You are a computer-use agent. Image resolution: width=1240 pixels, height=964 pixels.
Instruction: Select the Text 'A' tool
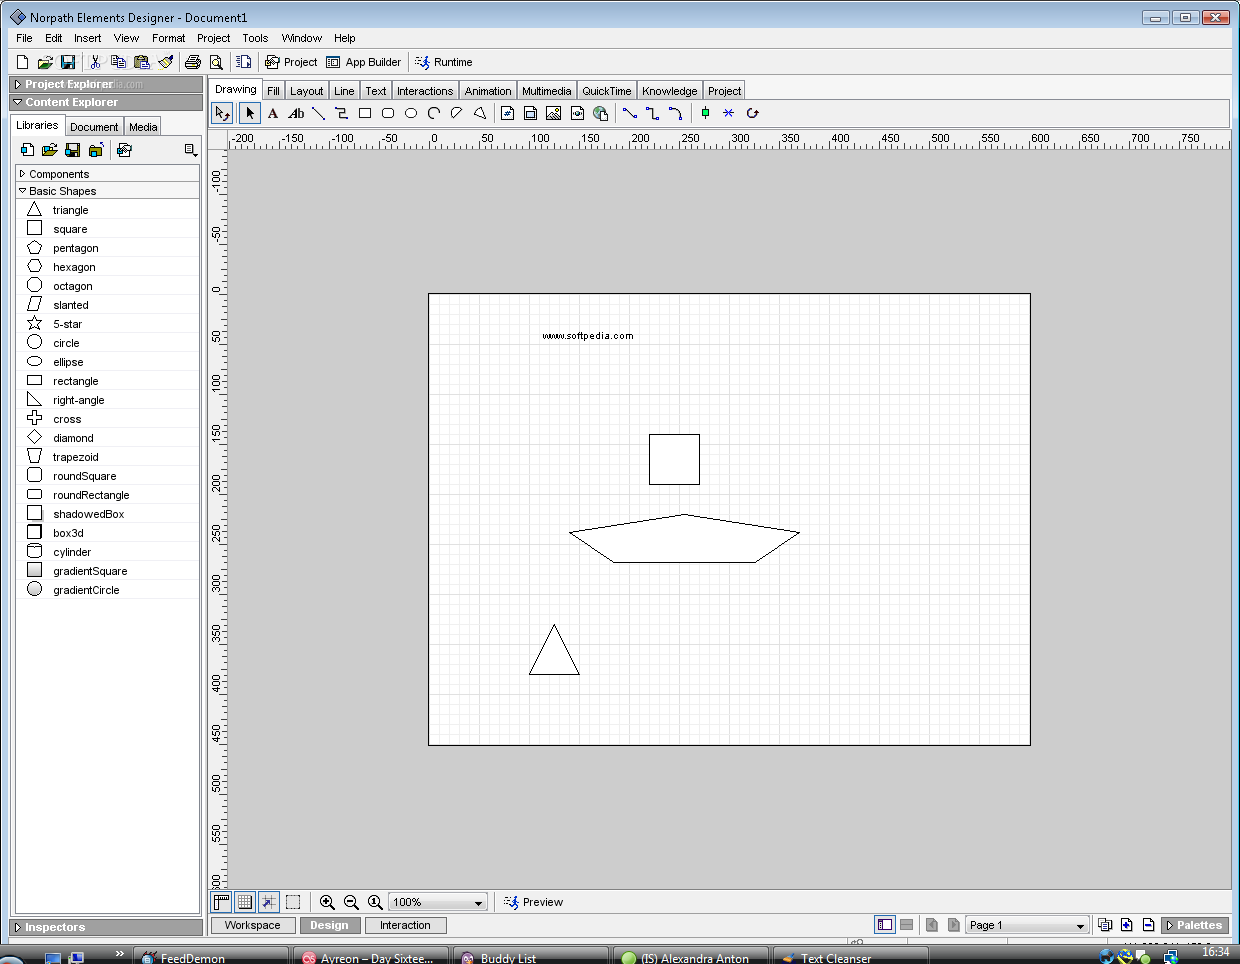pos(272,113)
